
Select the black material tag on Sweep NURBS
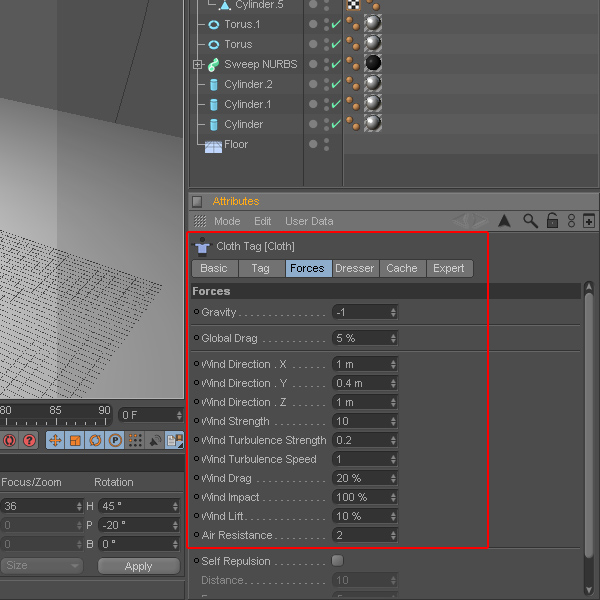373,63
